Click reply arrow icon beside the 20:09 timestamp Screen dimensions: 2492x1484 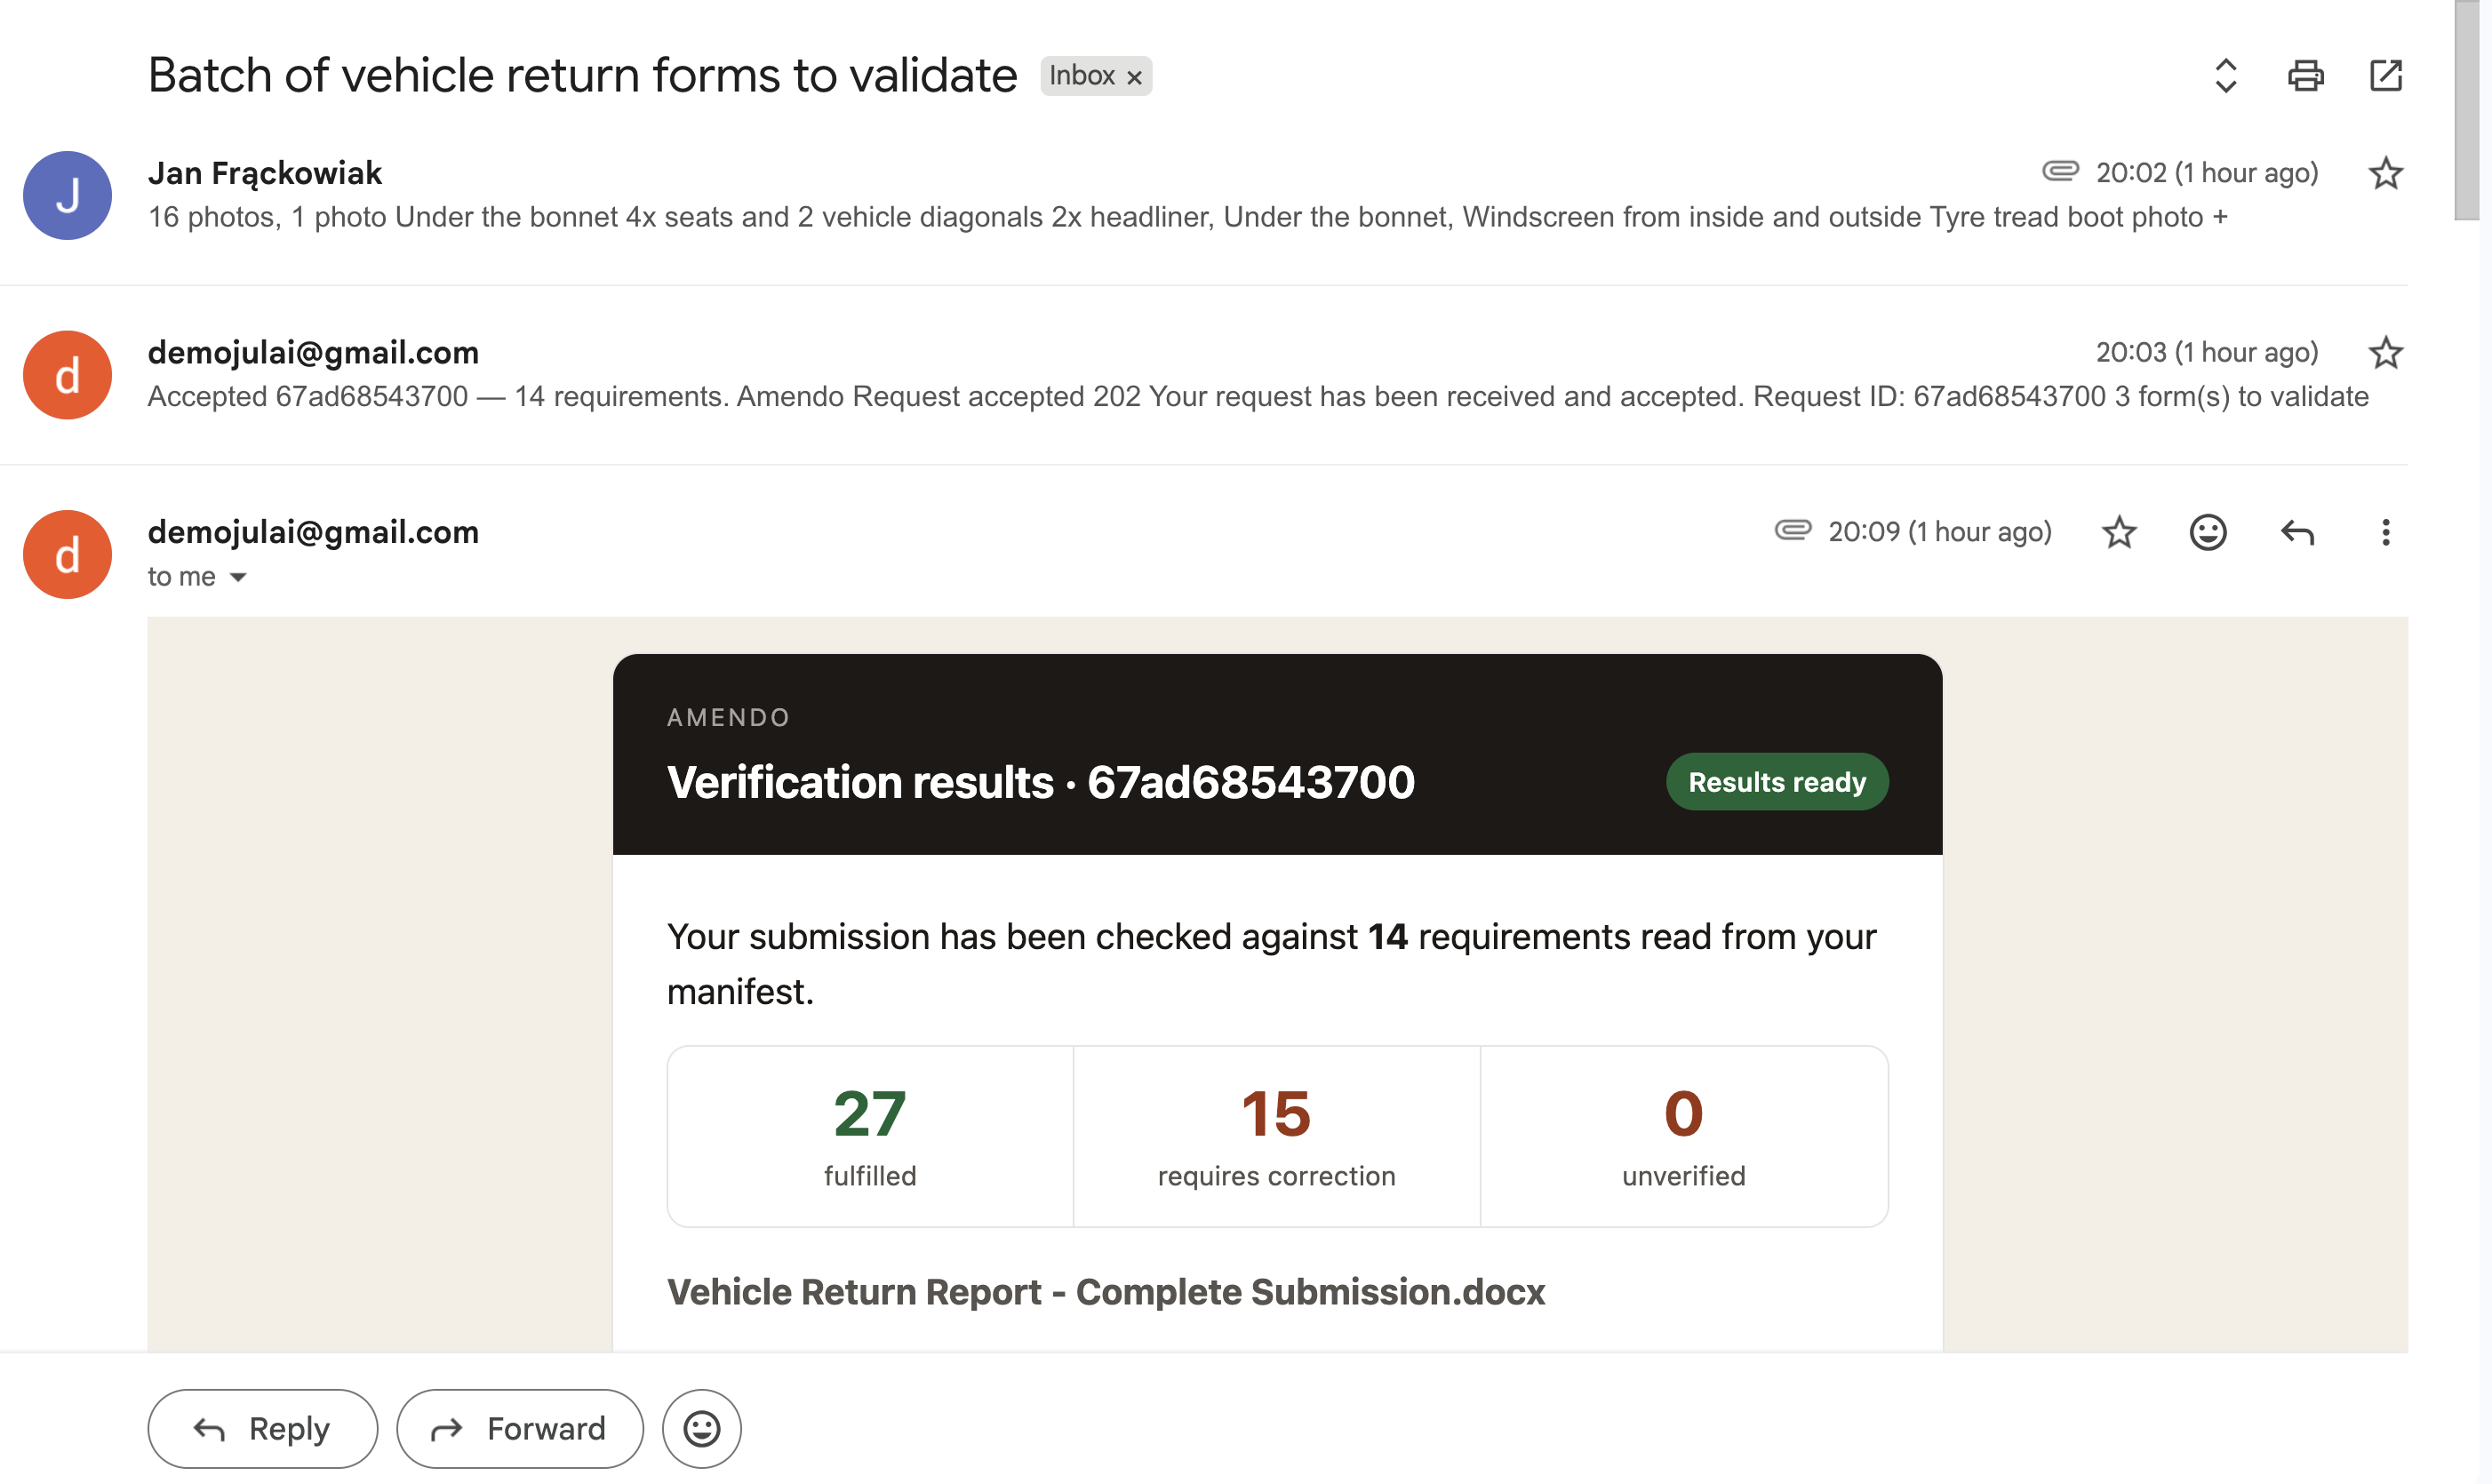(2297, 532)
